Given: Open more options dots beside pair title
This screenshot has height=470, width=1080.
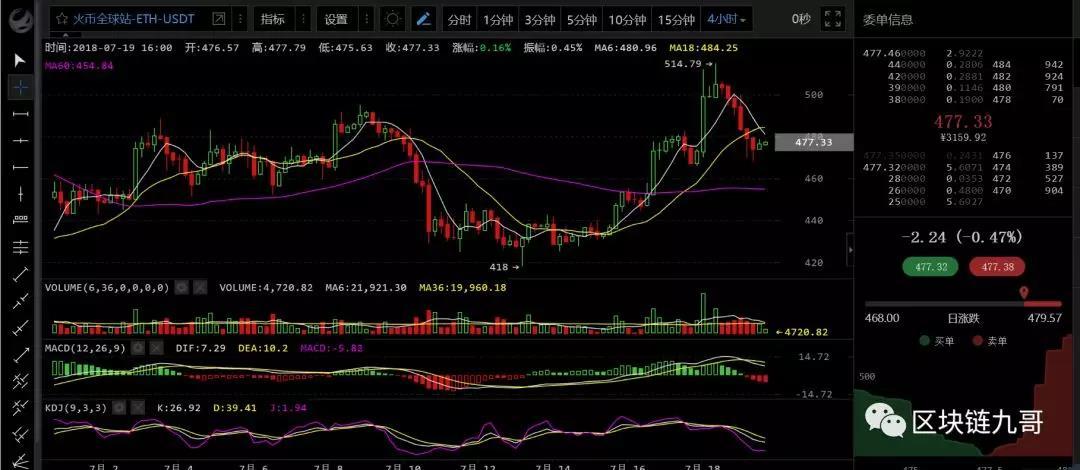Looking at the screenshot, I should pos(241,19).
